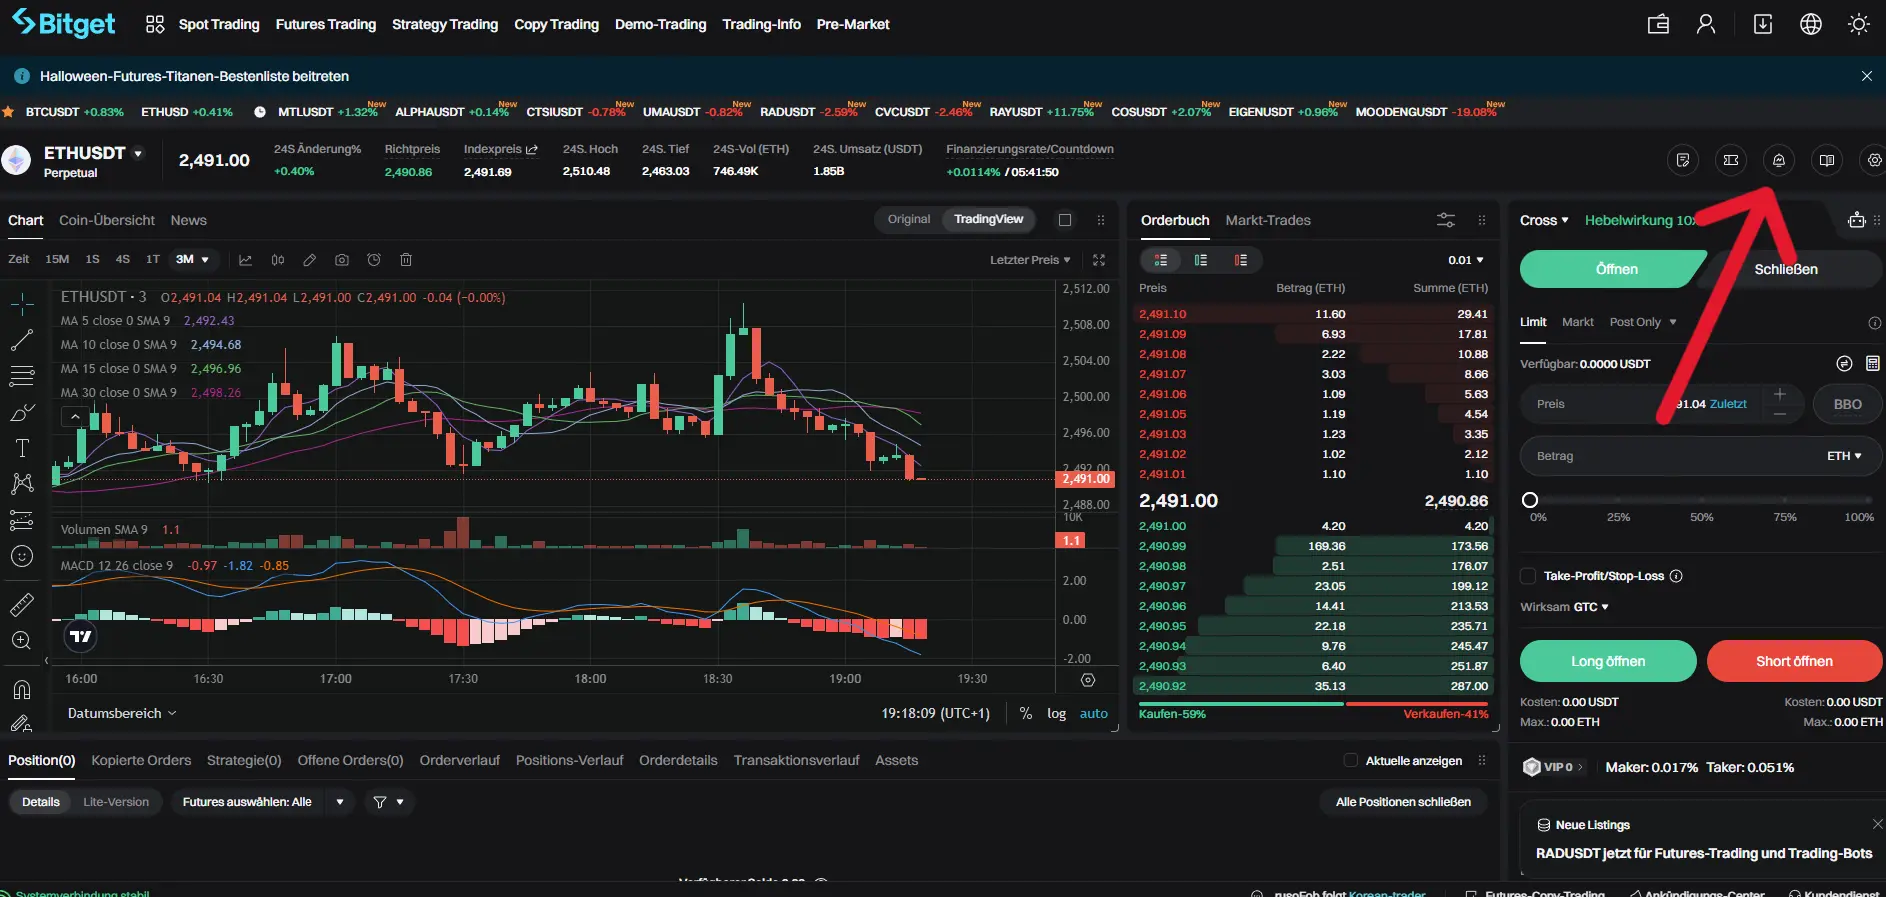Viewport: 1886px width, 897px height.
Task: Open the Futures auswählen: Alle dropdown
Action: tap(263, 802)
